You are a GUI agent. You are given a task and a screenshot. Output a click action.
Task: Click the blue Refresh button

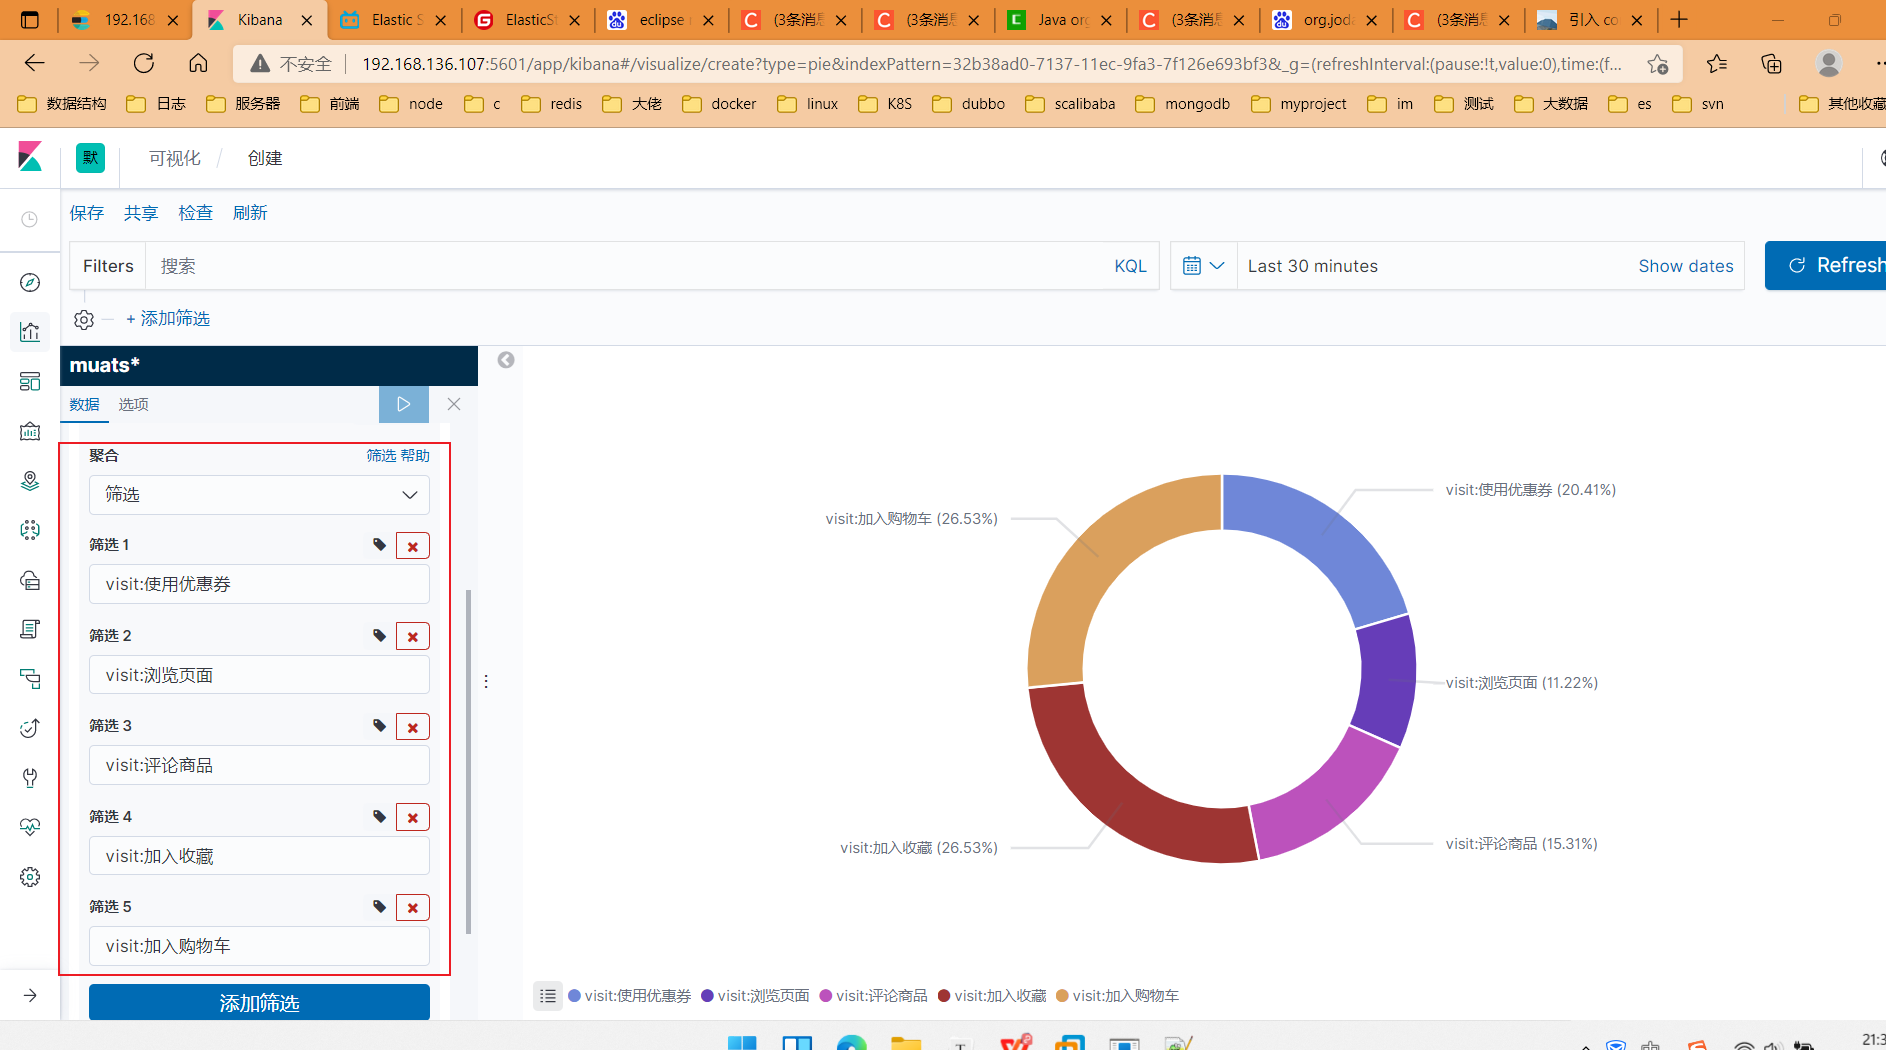(1826, 266)
